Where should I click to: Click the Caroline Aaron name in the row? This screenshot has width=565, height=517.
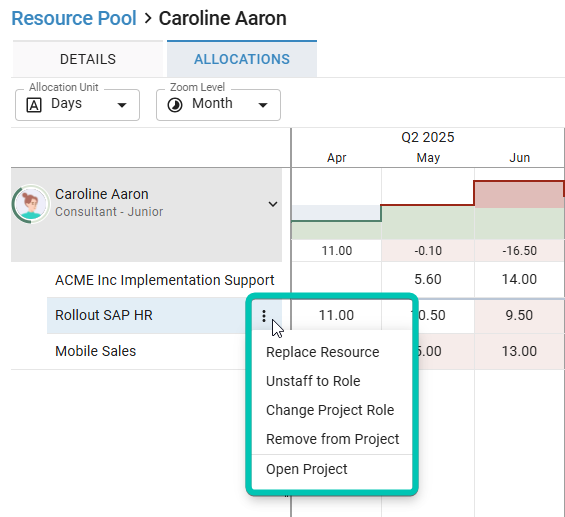pos(102,194)
